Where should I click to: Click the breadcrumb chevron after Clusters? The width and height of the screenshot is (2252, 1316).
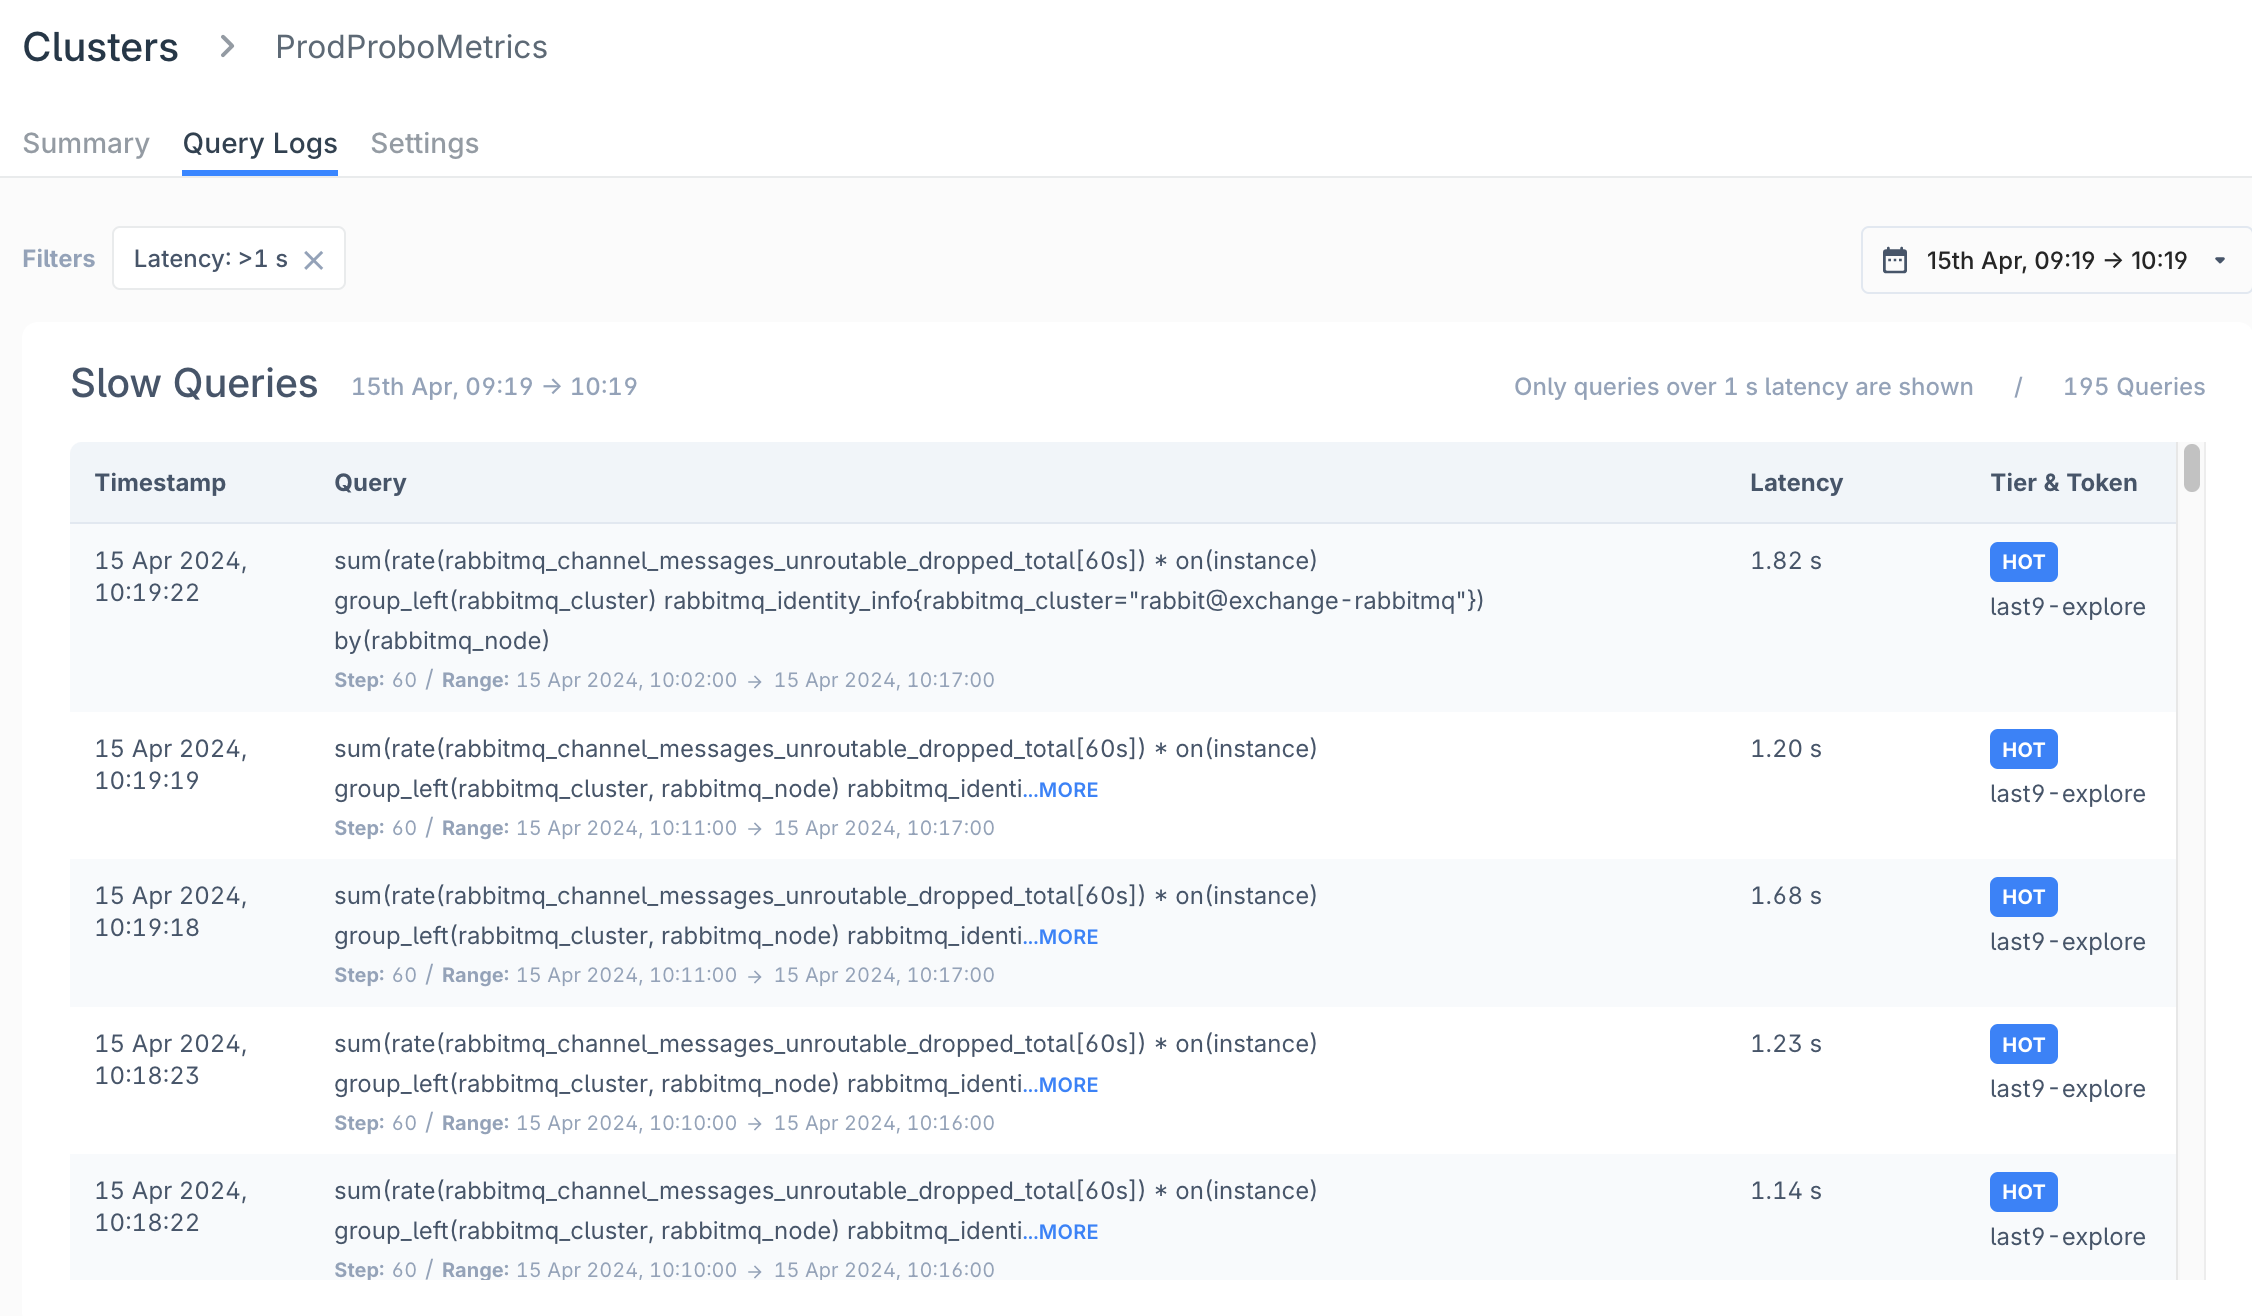228,46
